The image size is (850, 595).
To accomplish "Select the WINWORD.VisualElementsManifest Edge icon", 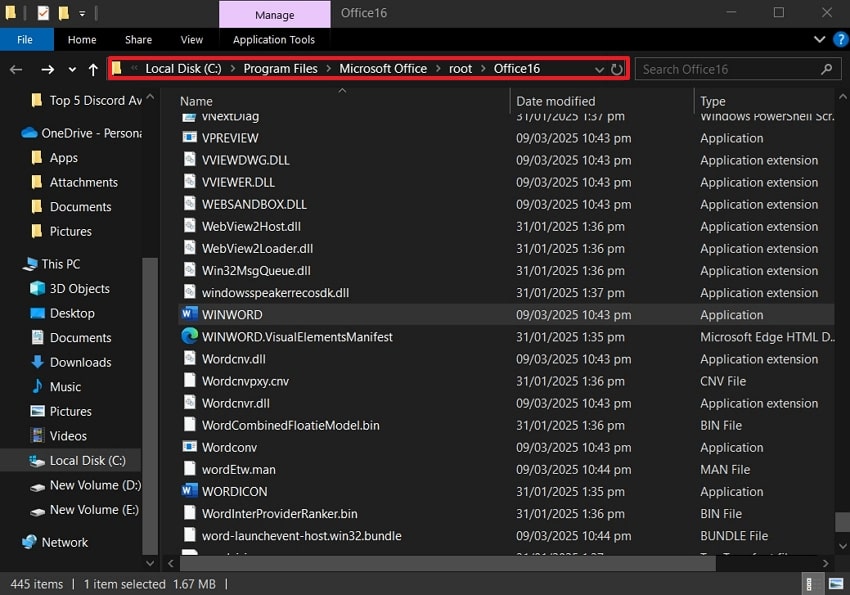I will [189, 337].
